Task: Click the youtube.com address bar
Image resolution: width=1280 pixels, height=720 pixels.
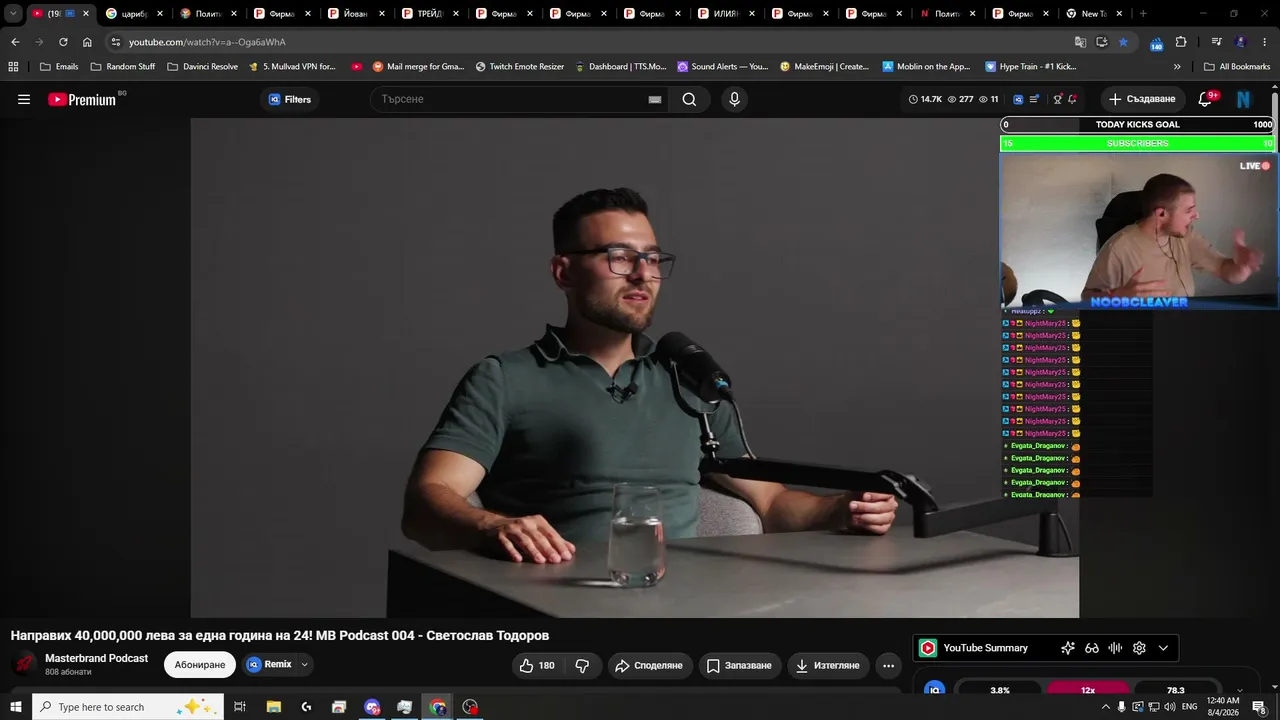Action: (x=590, y=42)
